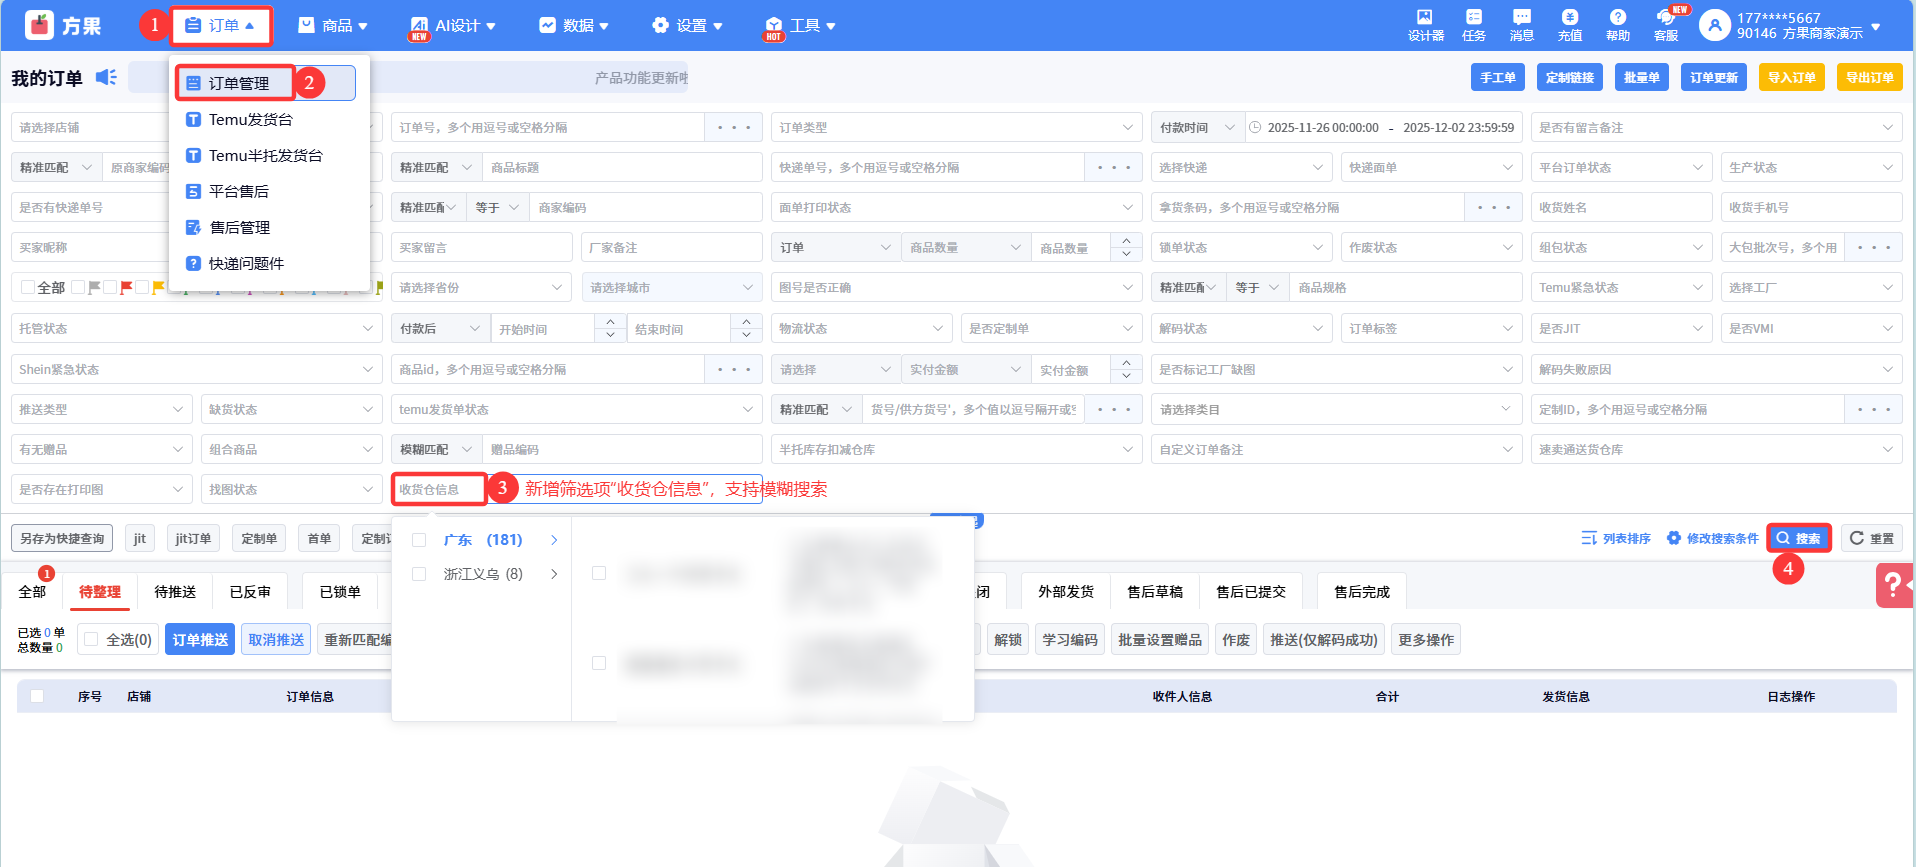The height and width of the screenshot is (867, 1916).
Task: Check the 浙江义乌 (8) checkbox
Action: pyautogui.click(x=419, y=574)
